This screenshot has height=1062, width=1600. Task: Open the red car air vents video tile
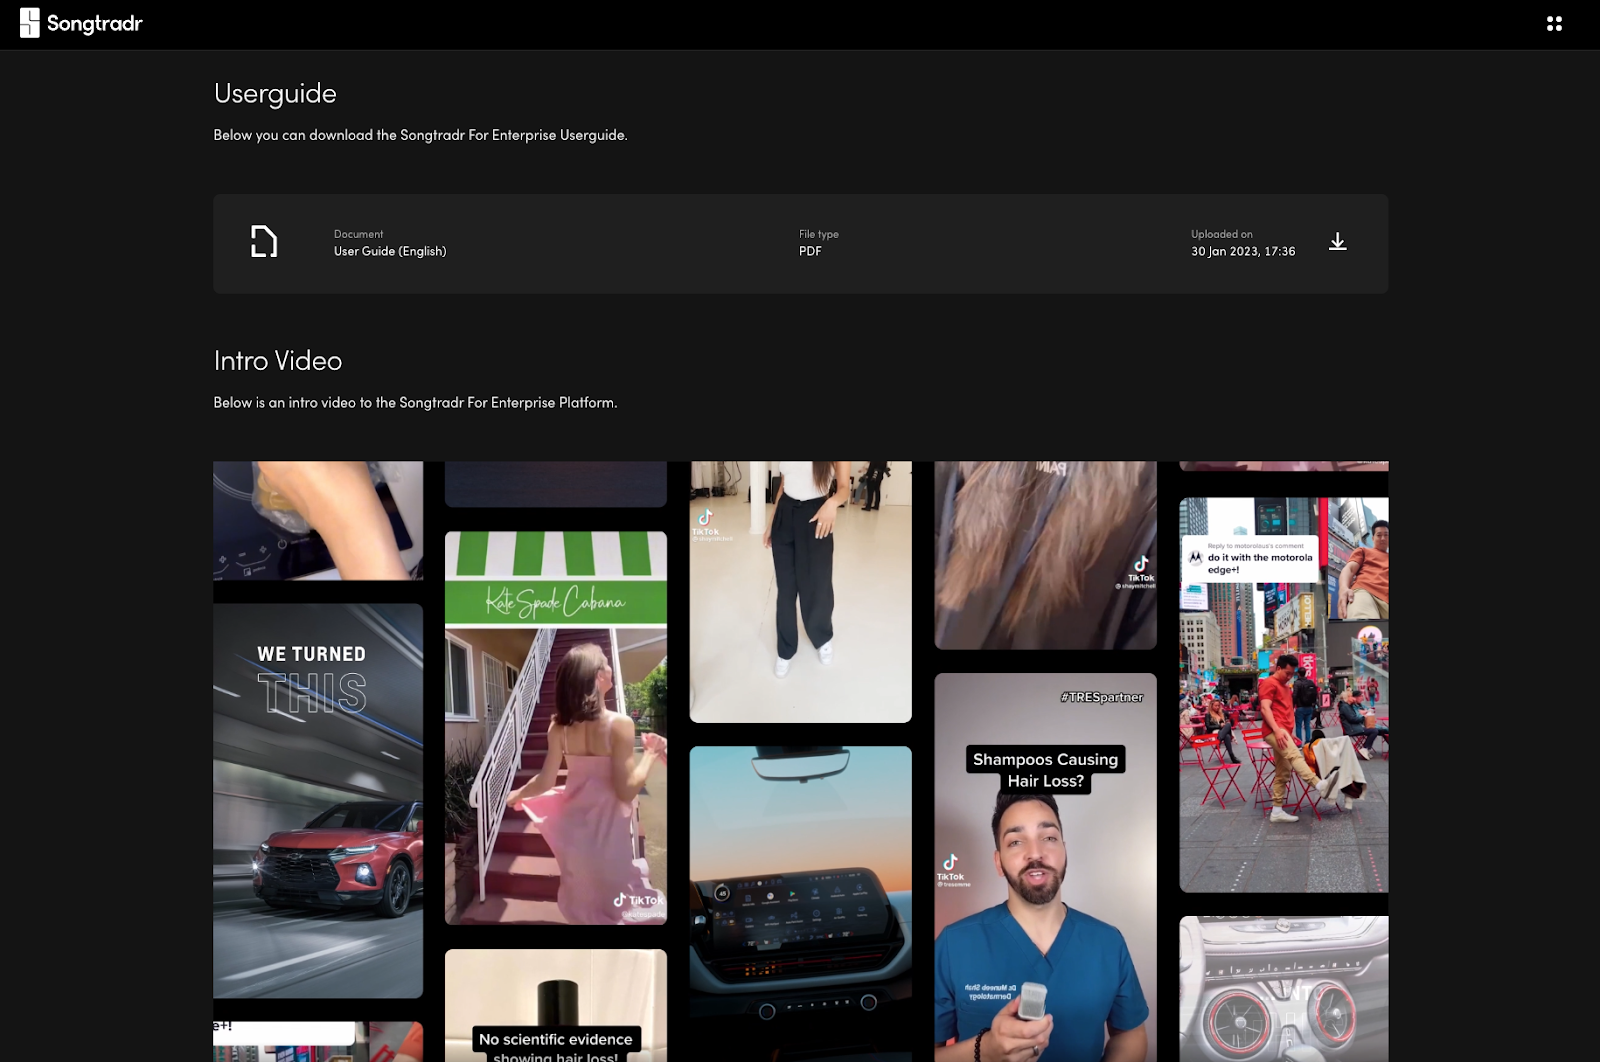1284,989
